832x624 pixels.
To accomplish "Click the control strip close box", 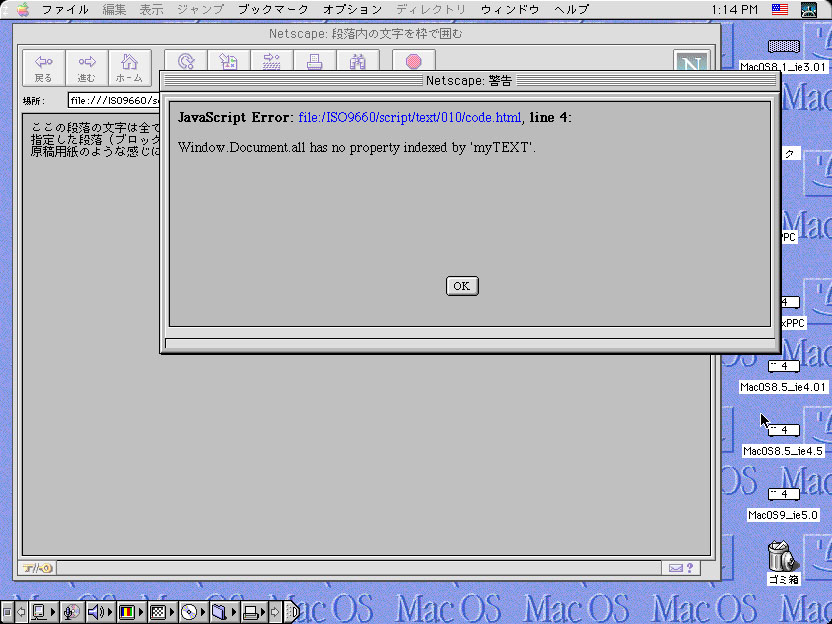I will coord(6,612).
